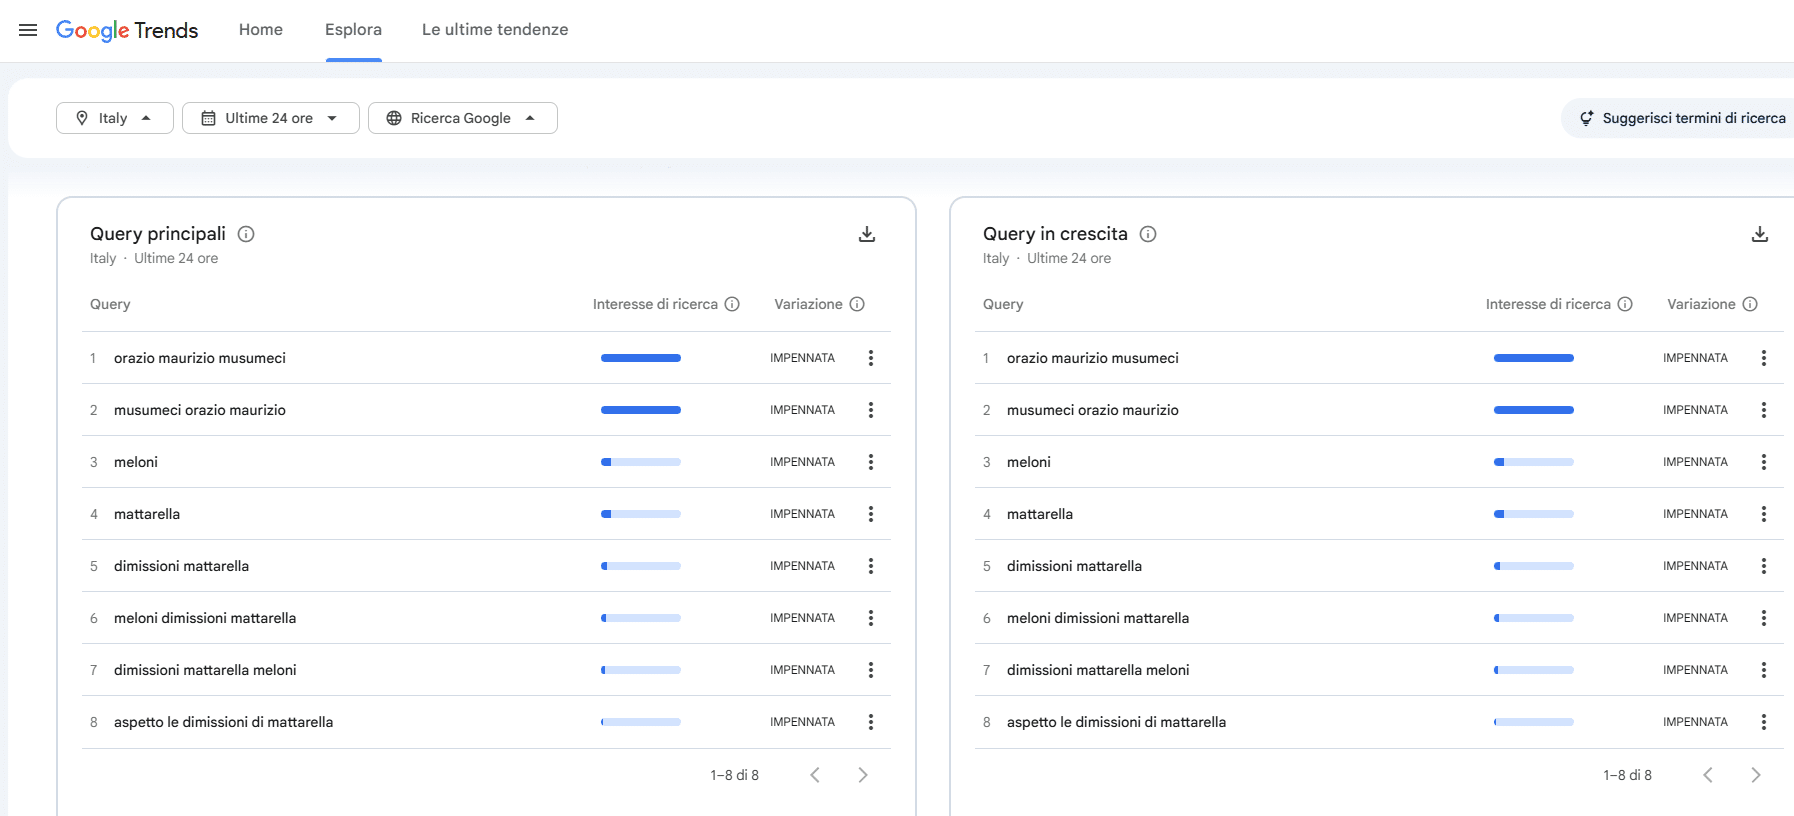This screenshot has width=1794, height=816.
Task: Click the Google Trends logo
Action: click(127, 30)
